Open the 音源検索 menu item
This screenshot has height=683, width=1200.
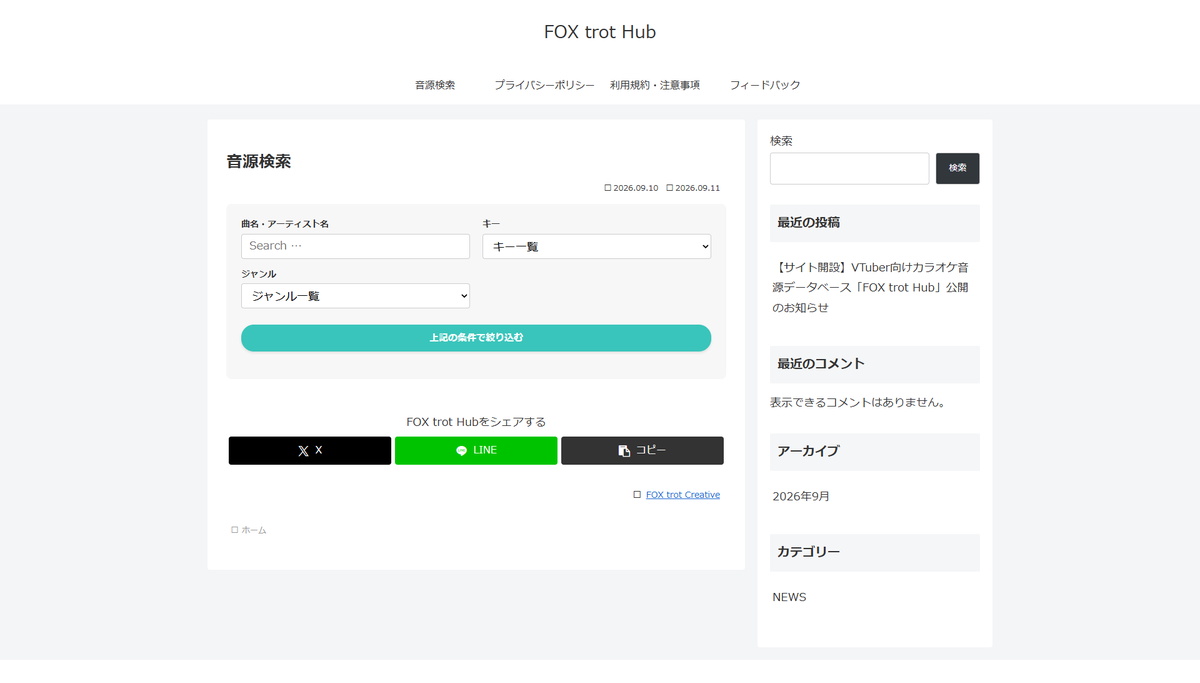pyautogui.click(x=435, y=85)
